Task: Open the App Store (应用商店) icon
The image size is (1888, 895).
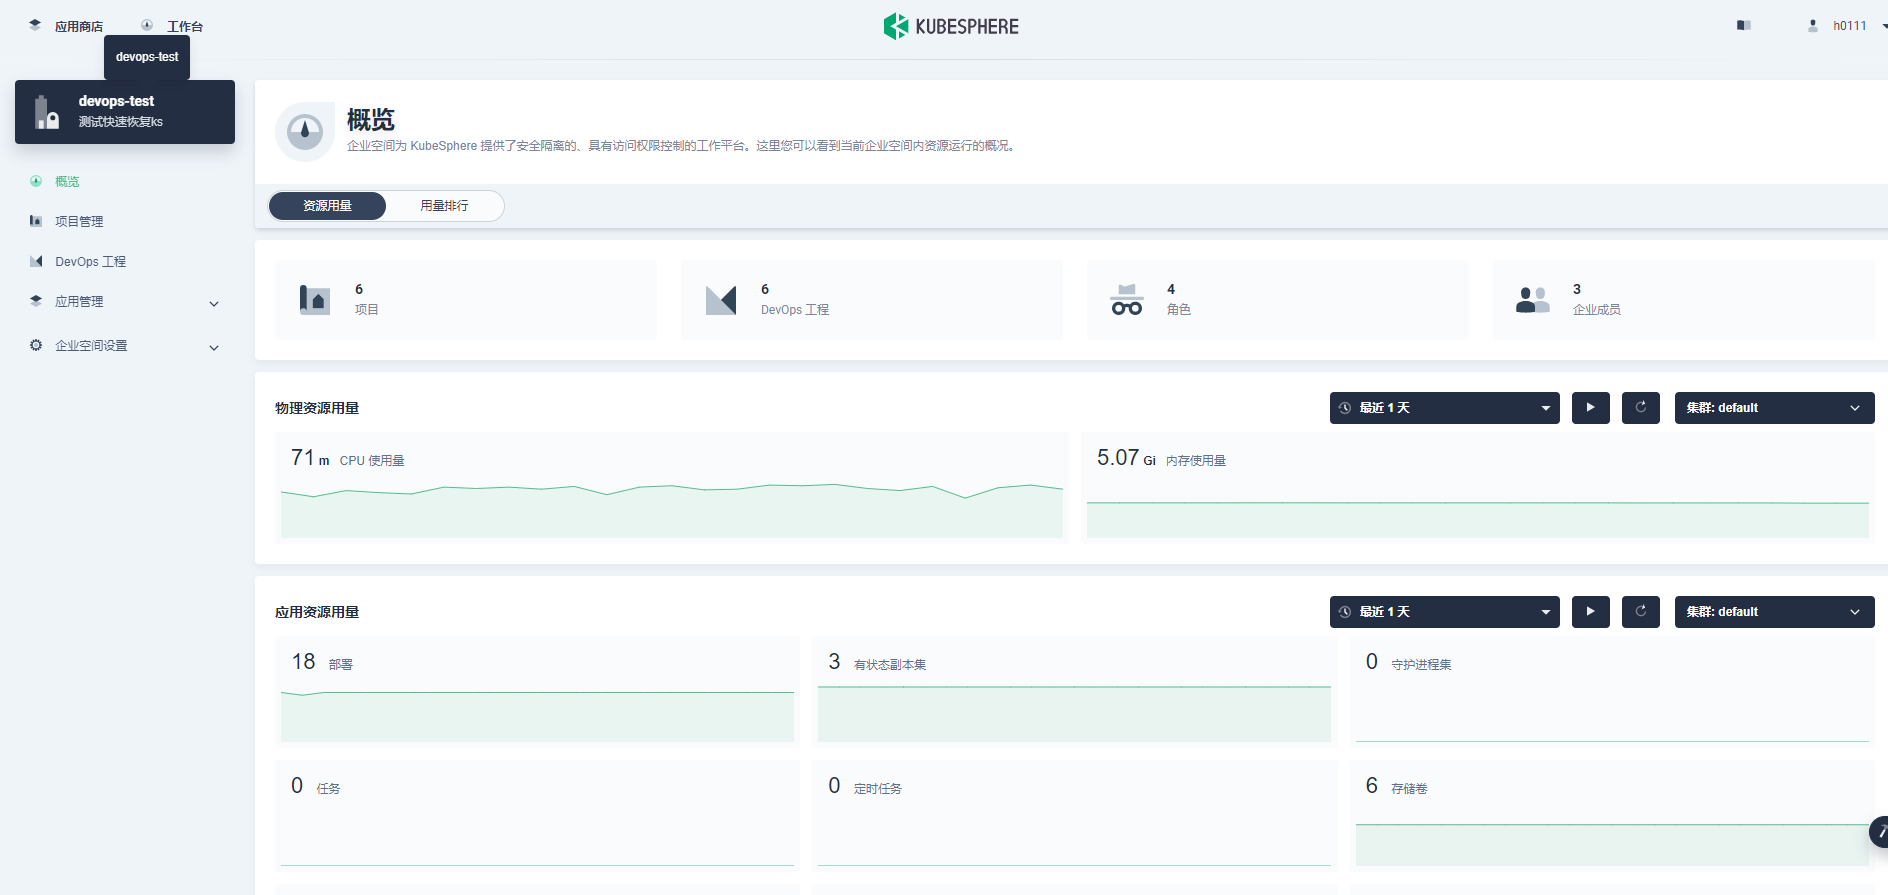Action: [35, 25]
